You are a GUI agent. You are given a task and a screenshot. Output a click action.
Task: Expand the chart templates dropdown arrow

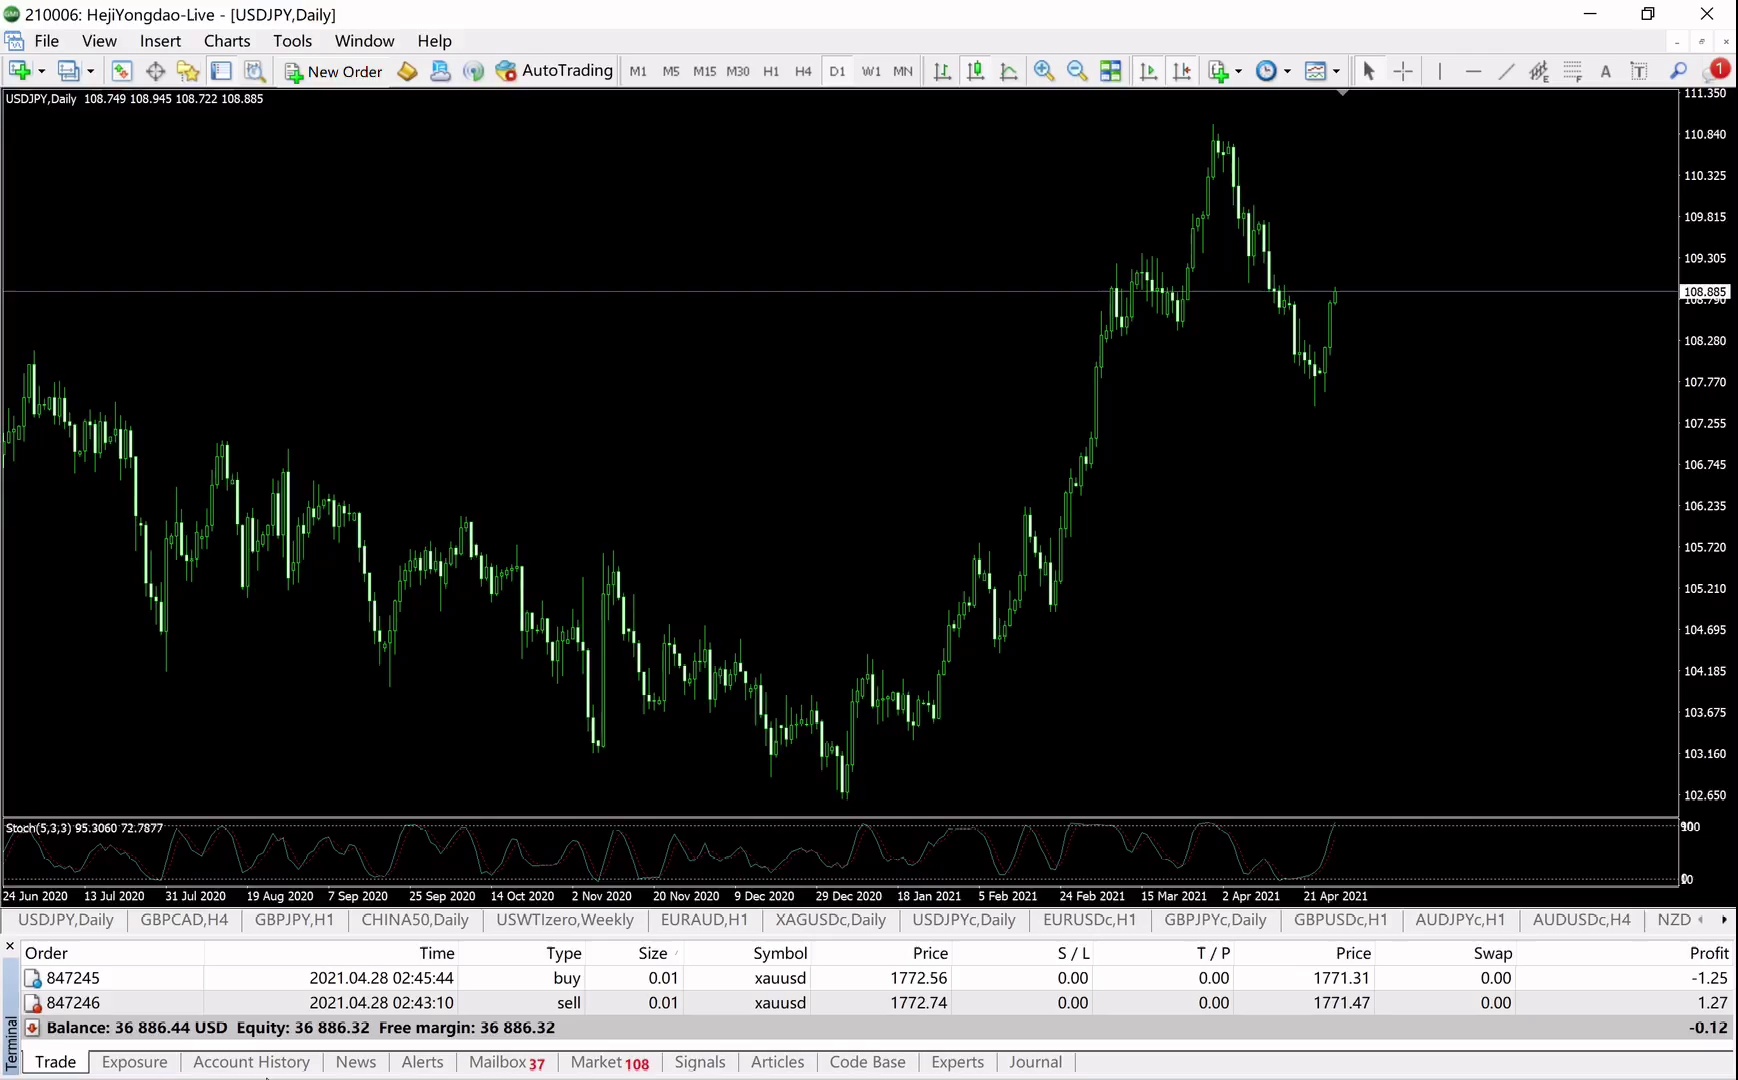click(x=1336, y=71)
